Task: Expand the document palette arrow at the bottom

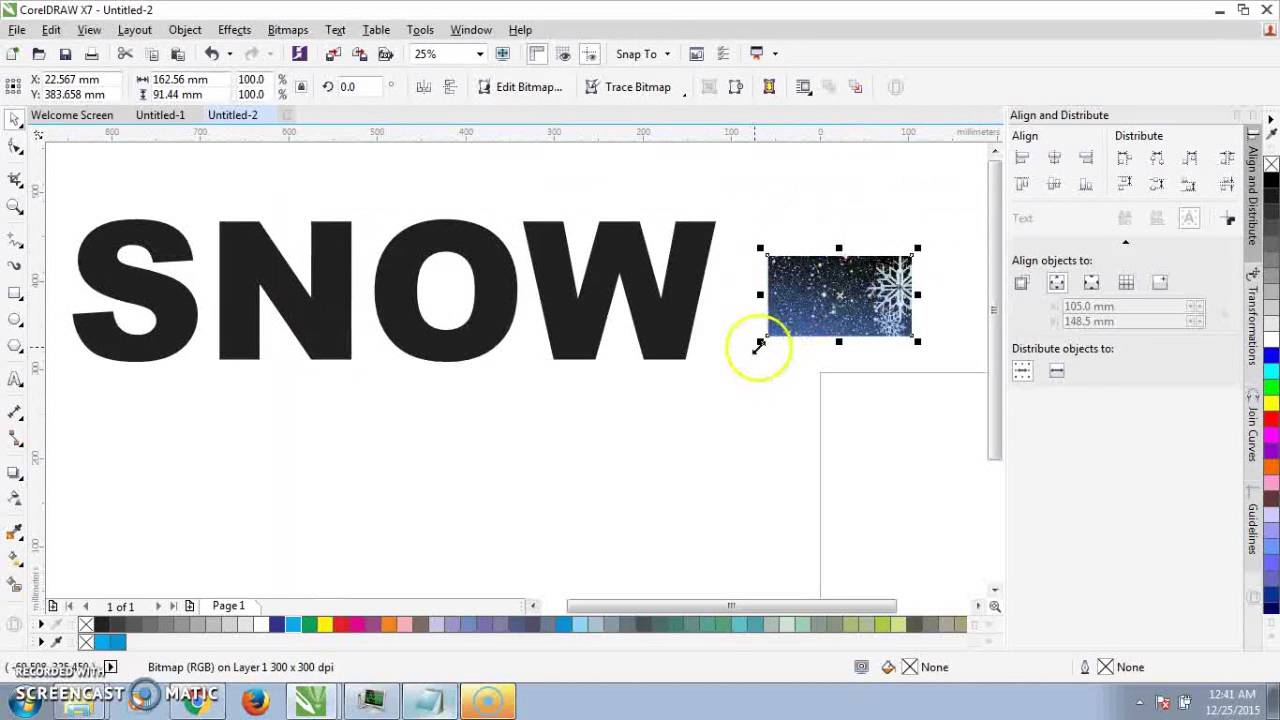Action: pyautogui.click(x=41, y=641)
